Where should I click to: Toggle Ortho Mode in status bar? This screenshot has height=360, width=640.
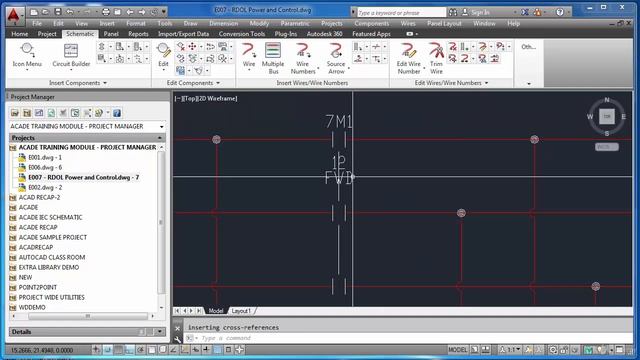[129, 349]
